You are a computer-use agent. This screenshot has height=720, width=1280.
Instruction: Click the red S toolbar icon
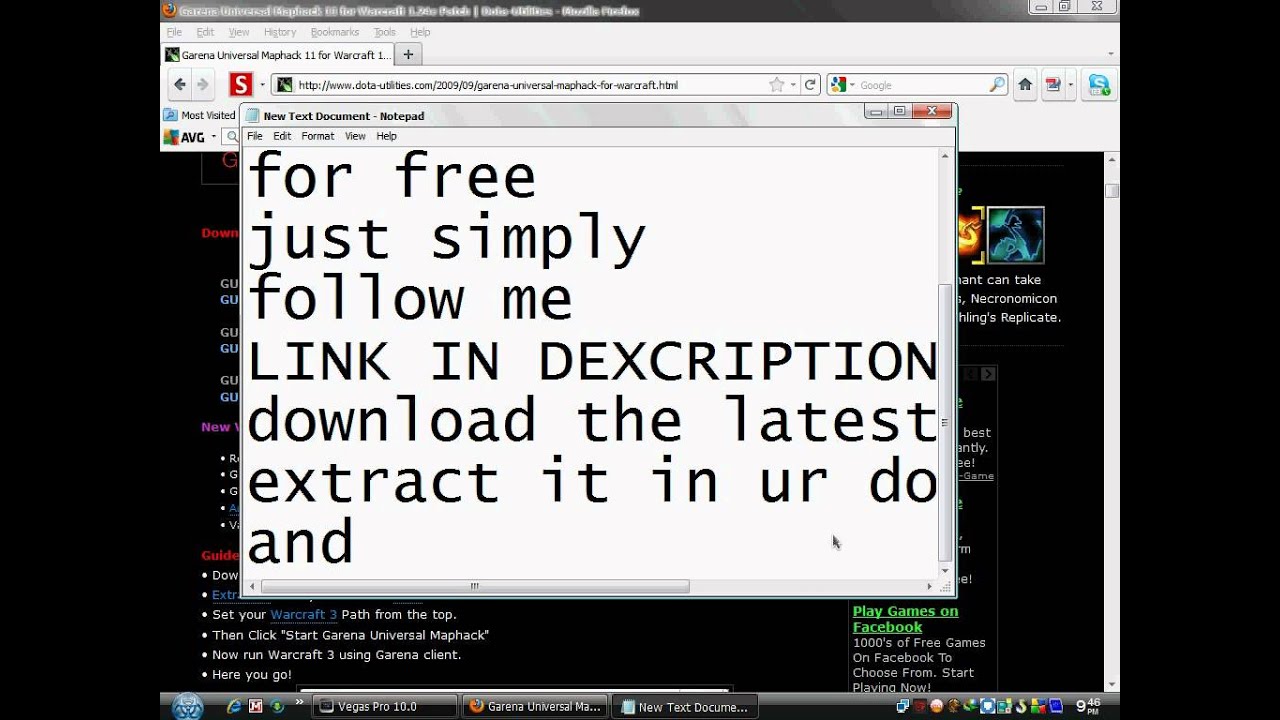(241, 85)
